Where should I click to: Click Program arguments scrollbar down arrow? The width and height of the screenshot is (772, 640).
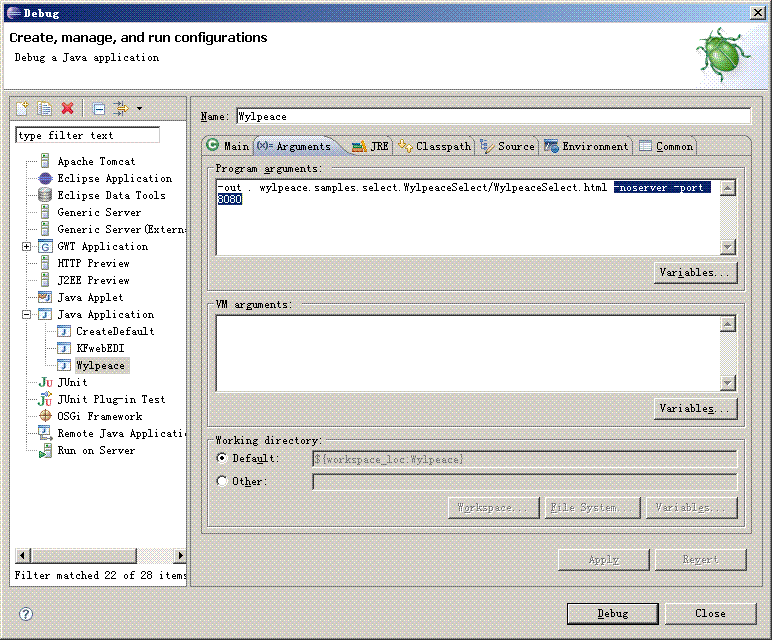tap(728, 247)
